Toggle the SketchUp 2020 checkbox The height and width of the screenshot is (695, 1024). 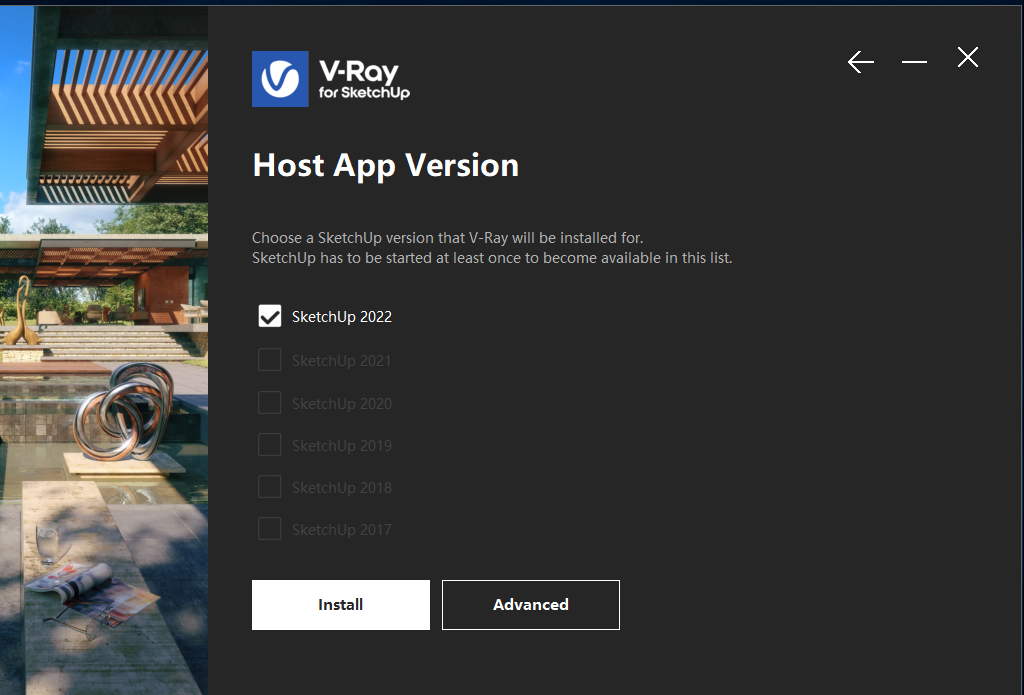pos(270,403)
